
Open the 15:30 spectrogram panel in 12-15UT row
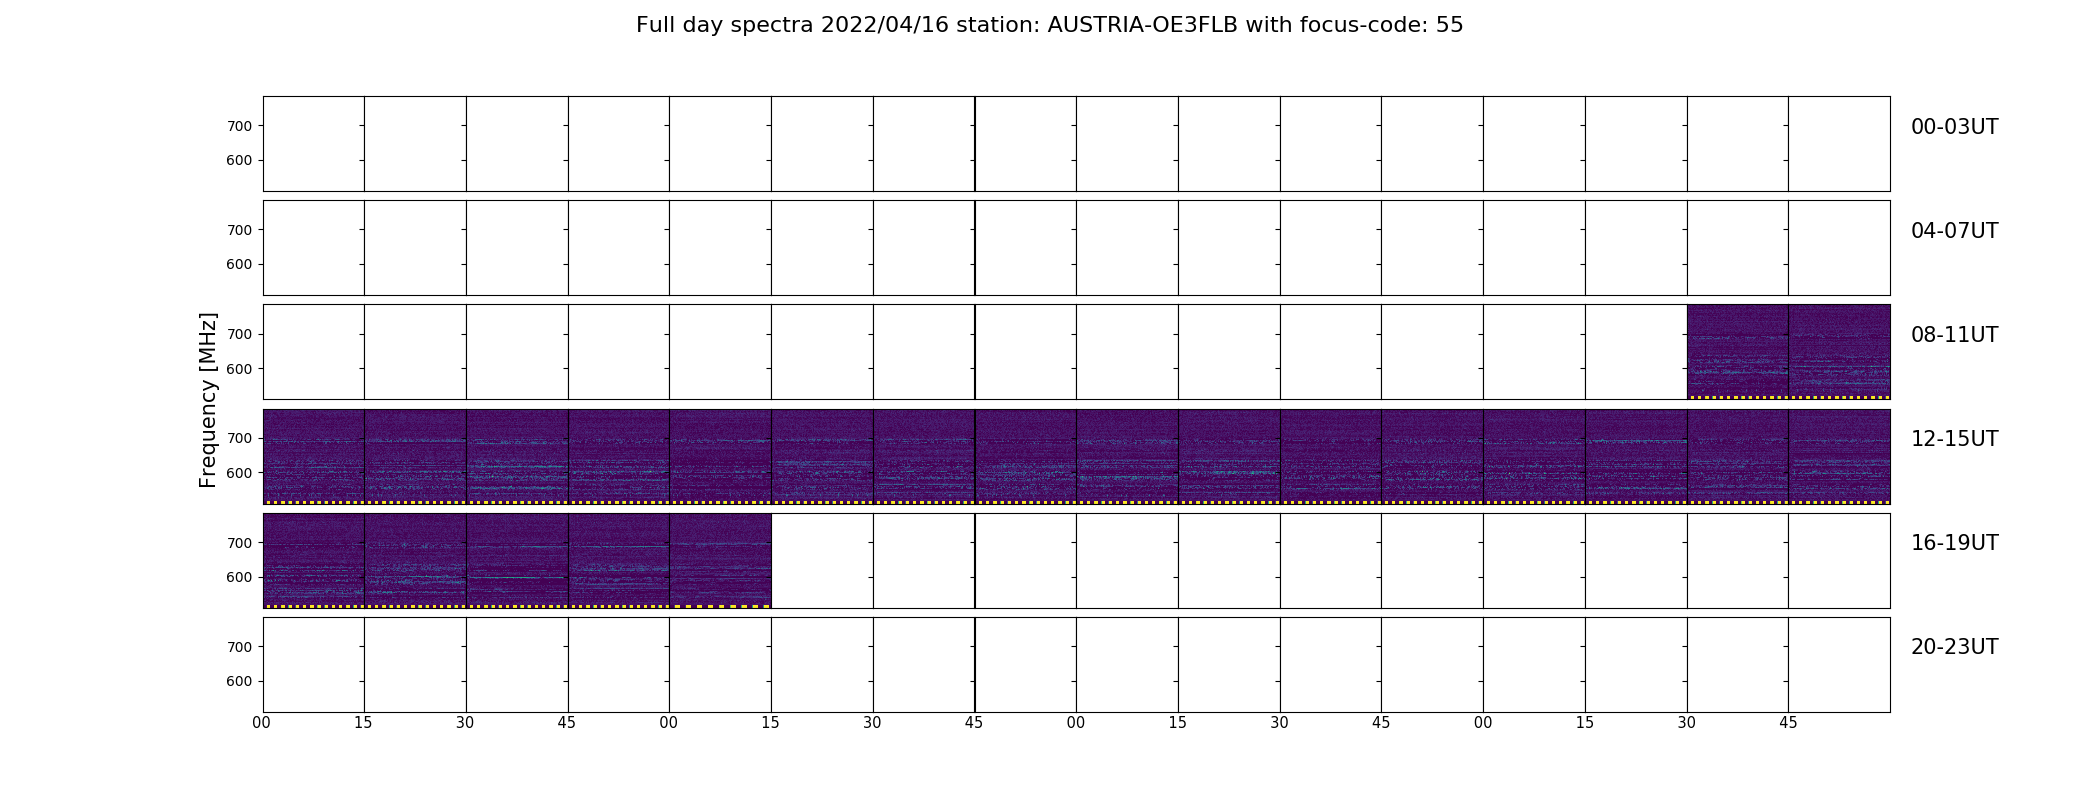(1737, 456)
